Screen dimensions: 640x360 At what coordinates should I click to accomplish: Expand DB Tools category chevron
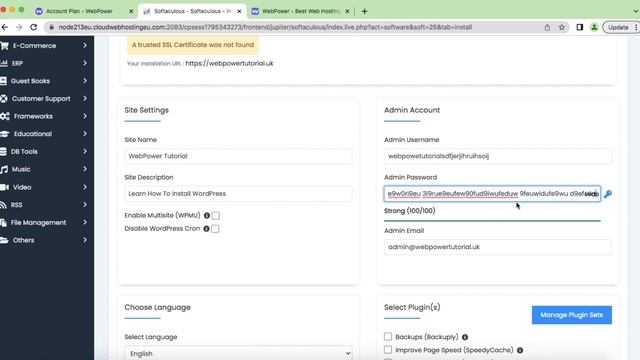click(x=85, y=151)
